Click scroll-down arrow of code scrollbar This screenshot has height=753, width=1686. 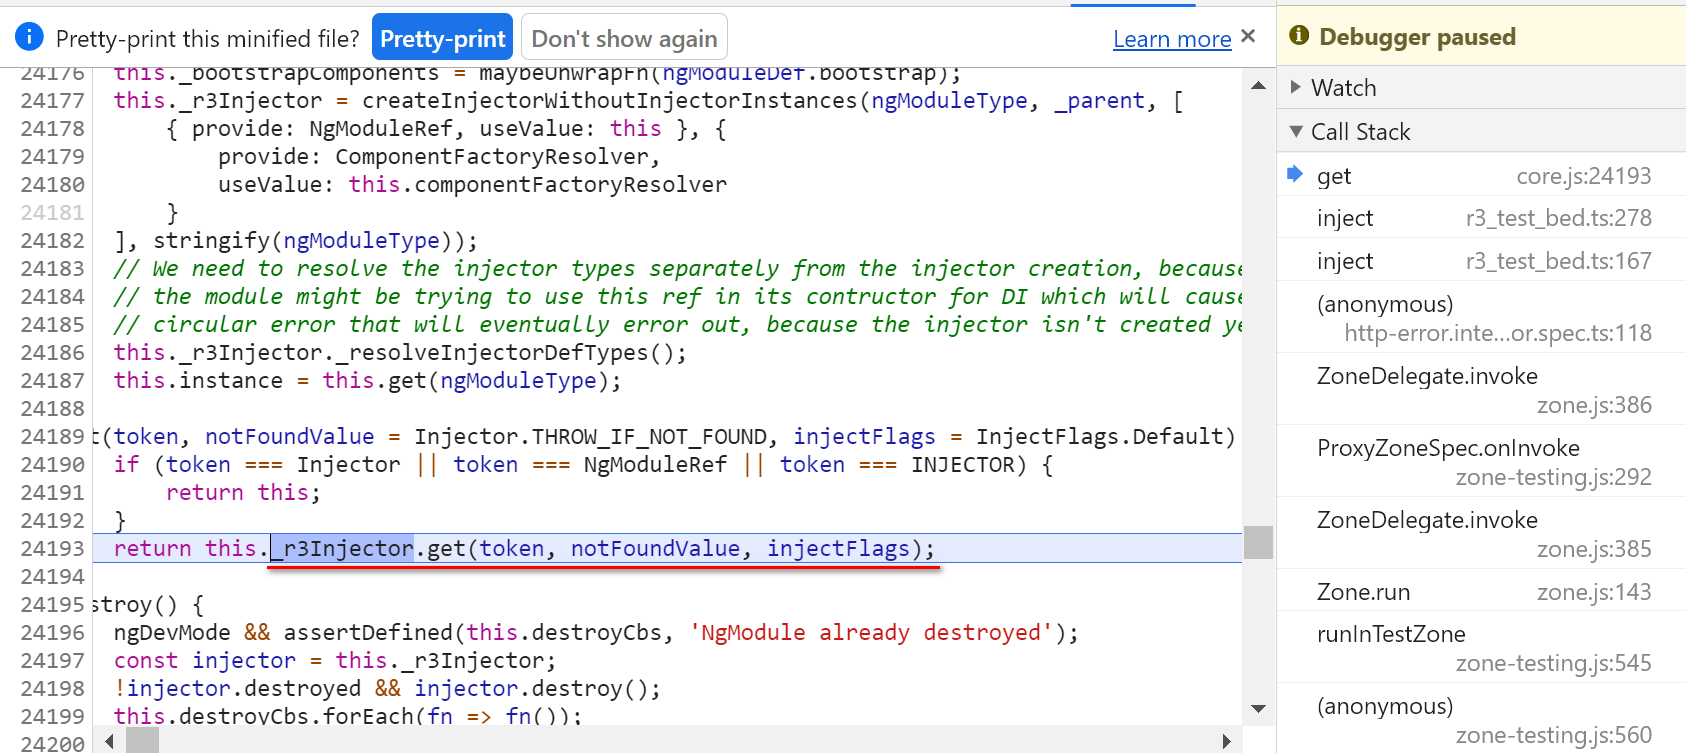coord(1258,709)
